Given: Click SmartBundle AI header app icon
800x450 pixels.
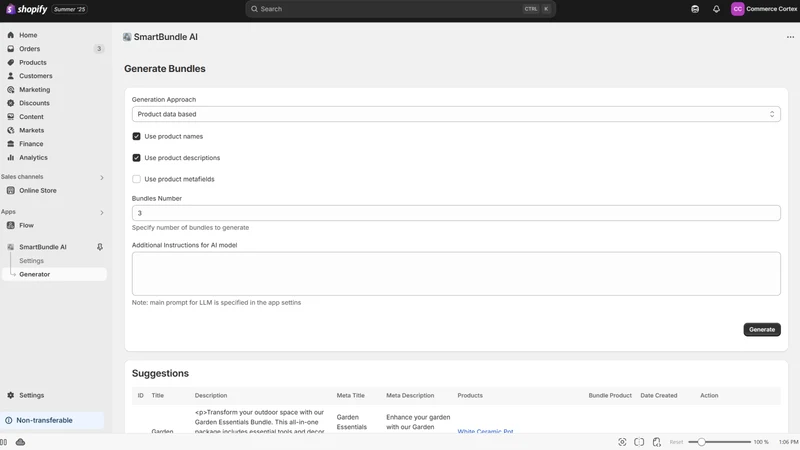Looking at the screenshot, I should pyautogui.click(x=127, y=37).
